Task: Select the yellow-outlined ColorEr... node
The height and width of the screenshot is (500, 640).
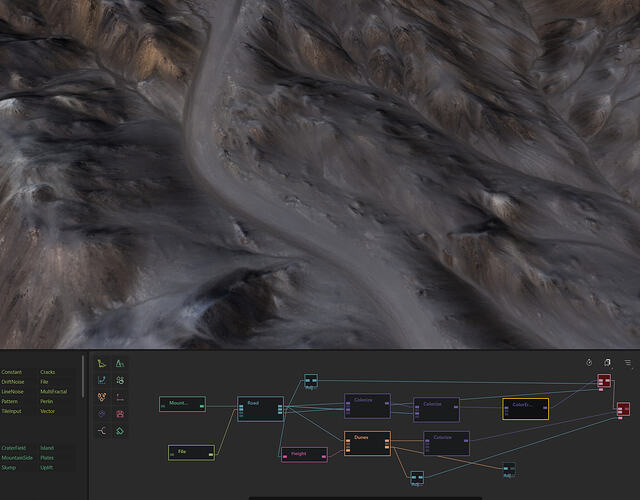Action: [x=525, y=409]
